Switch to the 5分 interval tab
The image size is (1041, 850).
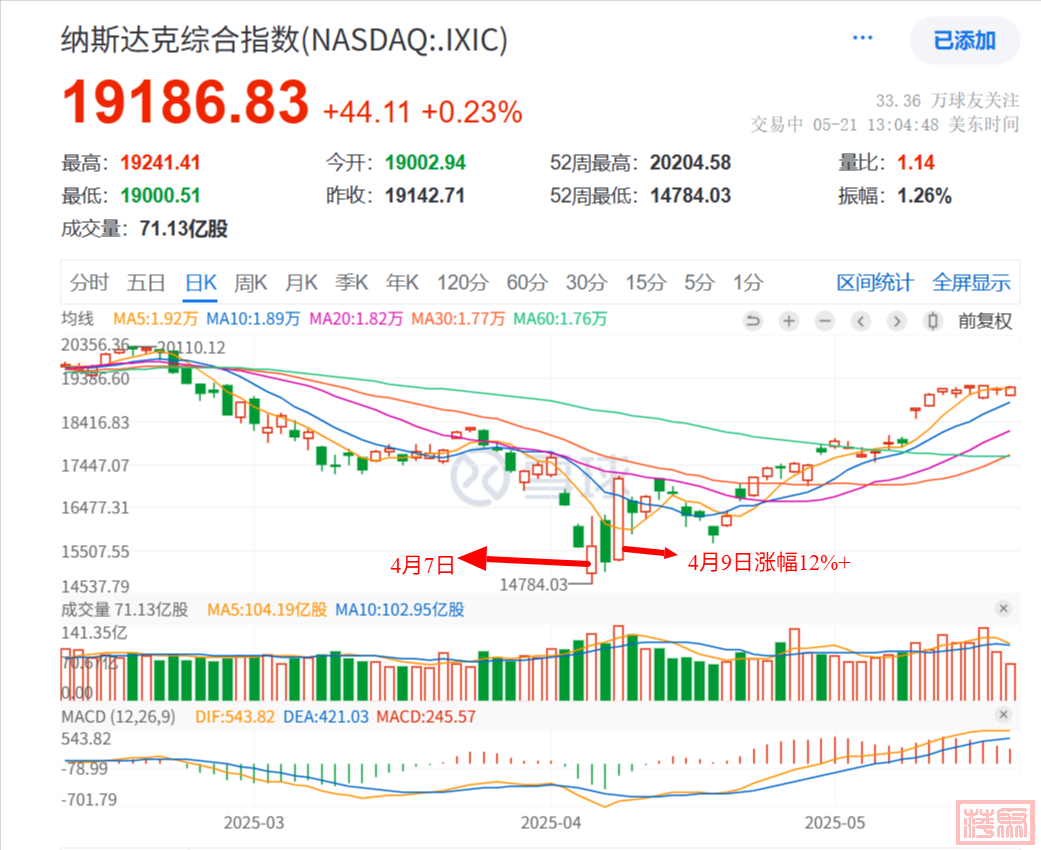coord(699,283)
